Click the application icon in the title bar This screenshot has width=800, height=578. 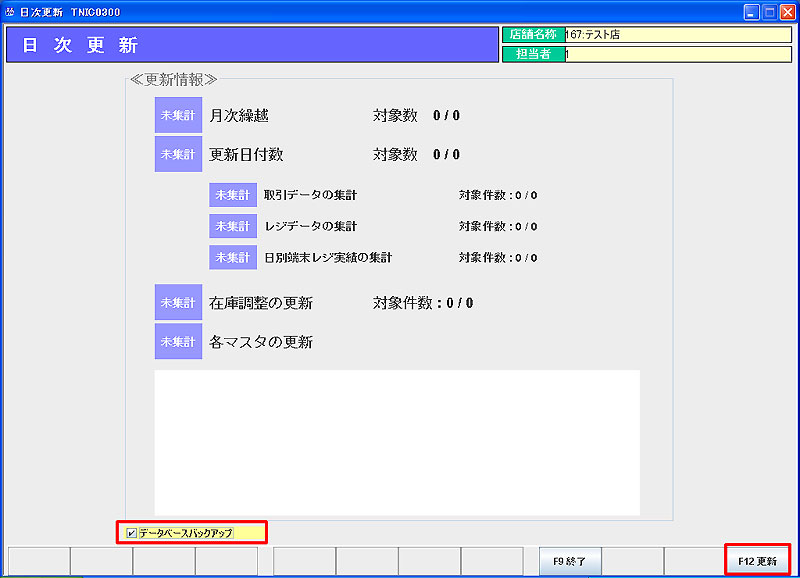9,12
